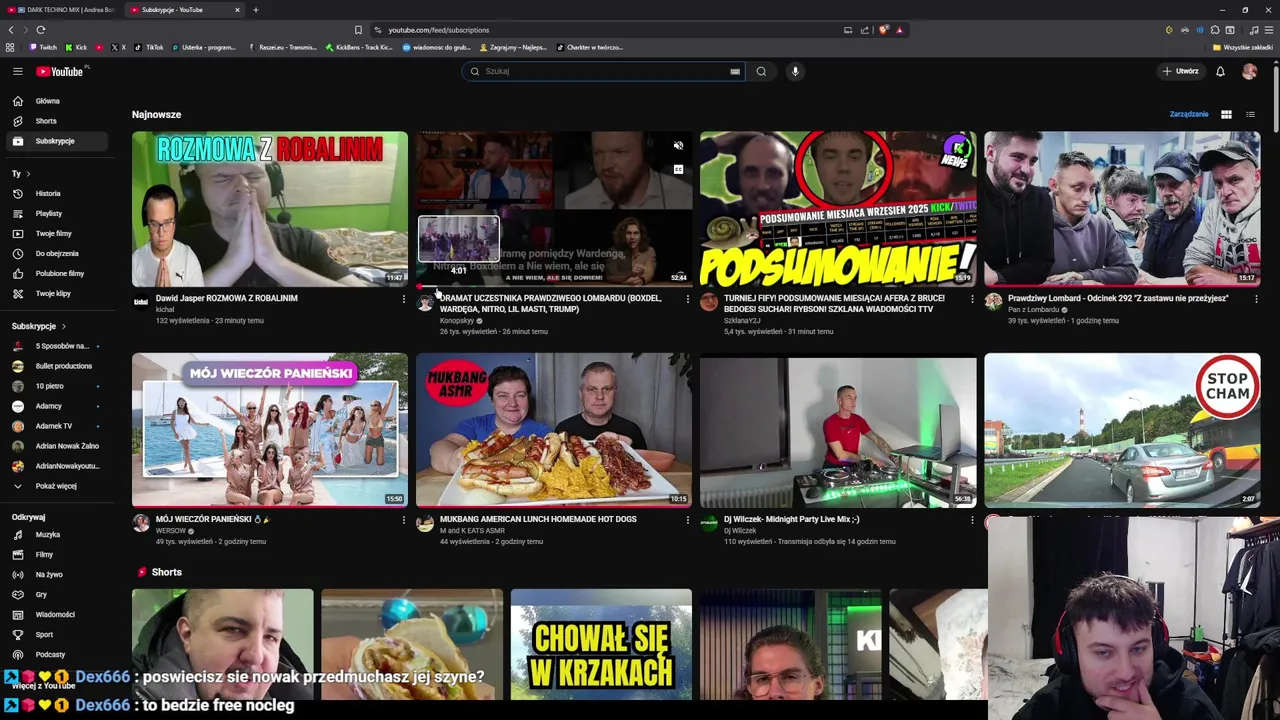Open the YouTube hamburger guide menu
The height and width of the screenshot is (720, 1280).
[x=17, y=71]
